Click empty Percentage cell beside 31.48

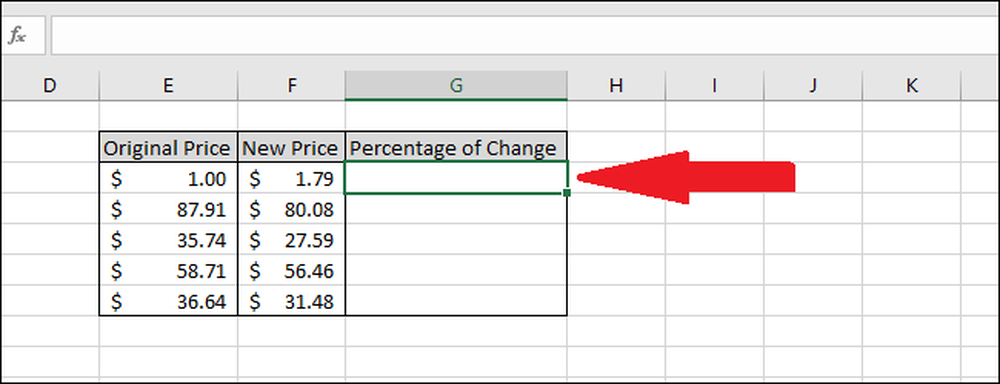point(456,300)
